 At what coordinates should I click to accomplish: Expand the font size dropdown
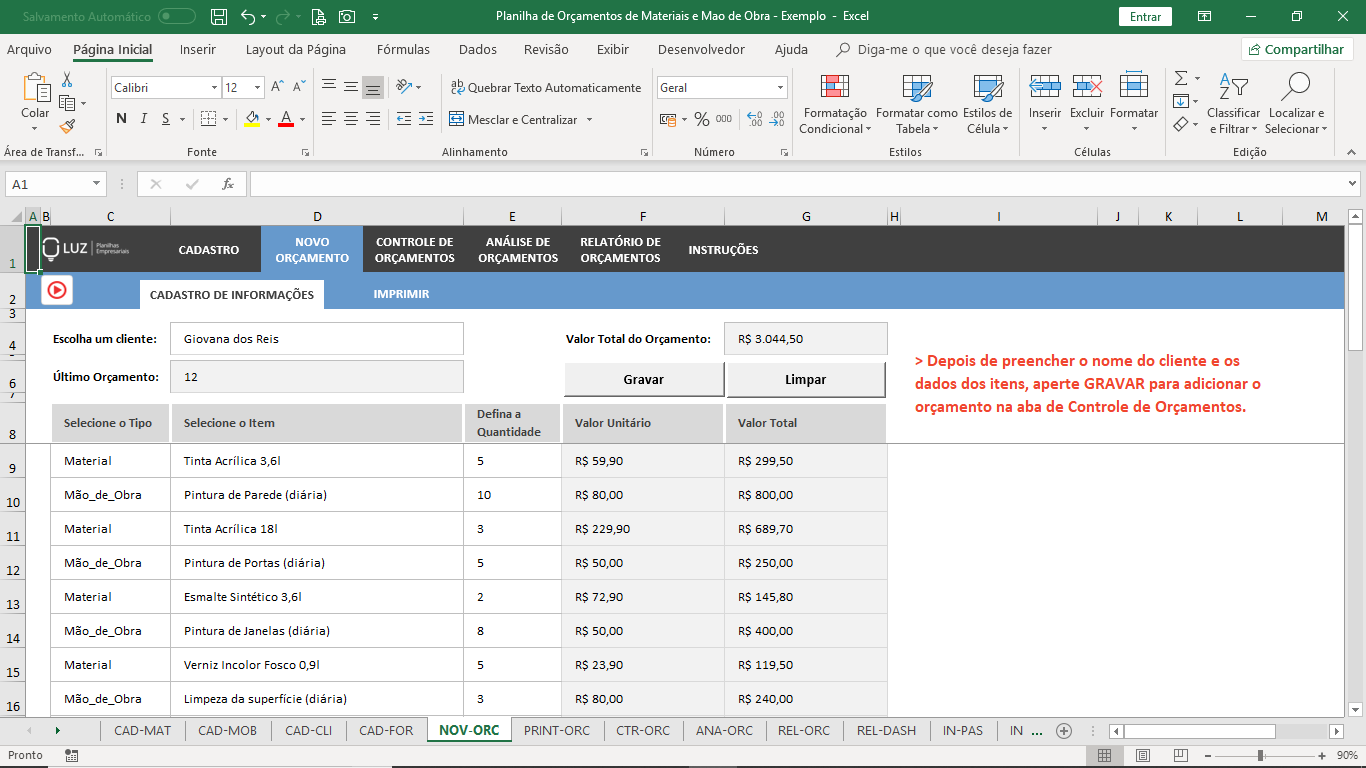pos(258,88)
